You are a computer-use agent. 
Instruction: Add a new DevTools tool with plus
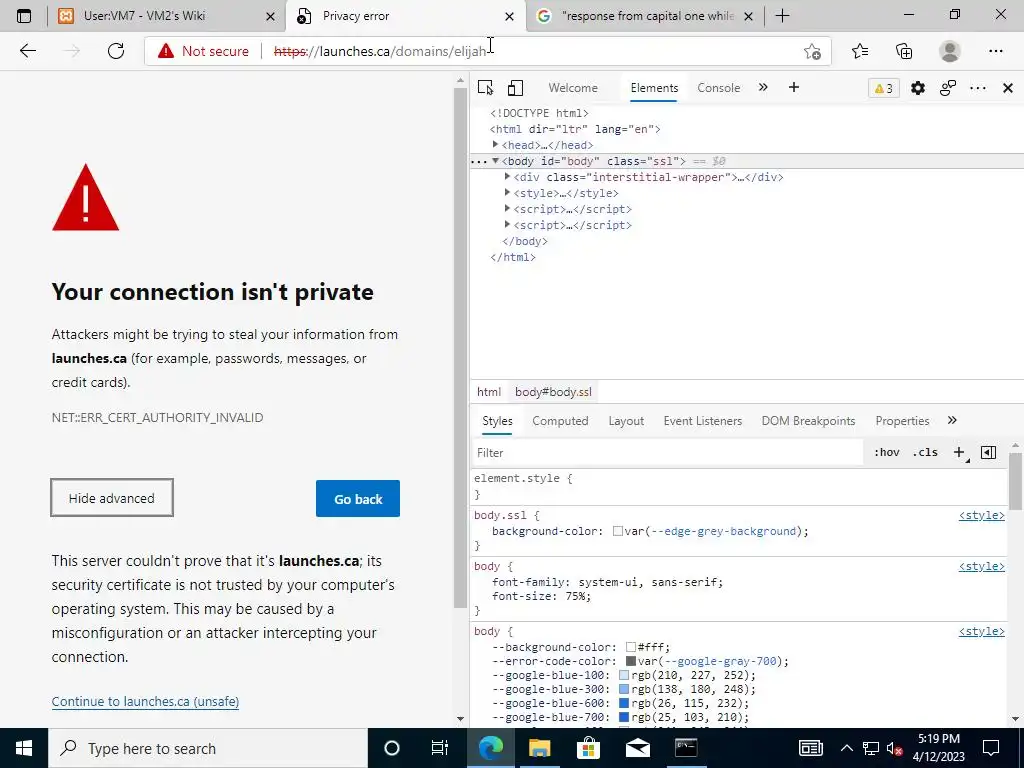[793, 88]
